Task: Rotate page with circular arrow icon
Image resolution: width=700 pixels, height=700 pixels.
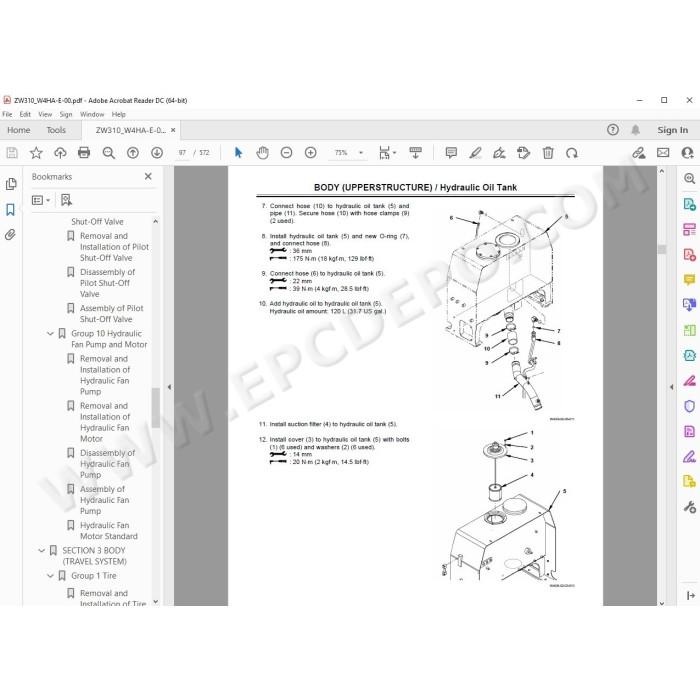Action: coord(572,153)
